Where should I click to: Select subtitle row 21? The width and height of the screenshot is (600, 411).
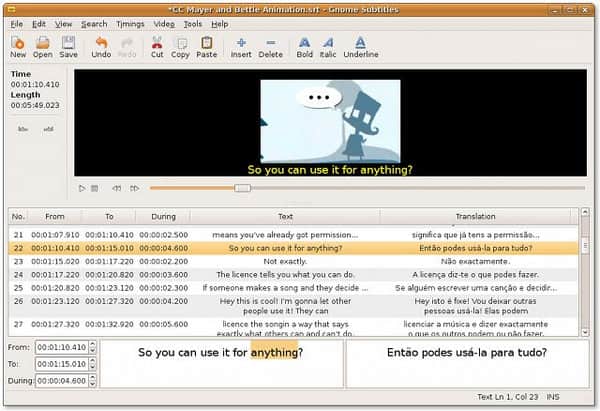coord(293,235)
